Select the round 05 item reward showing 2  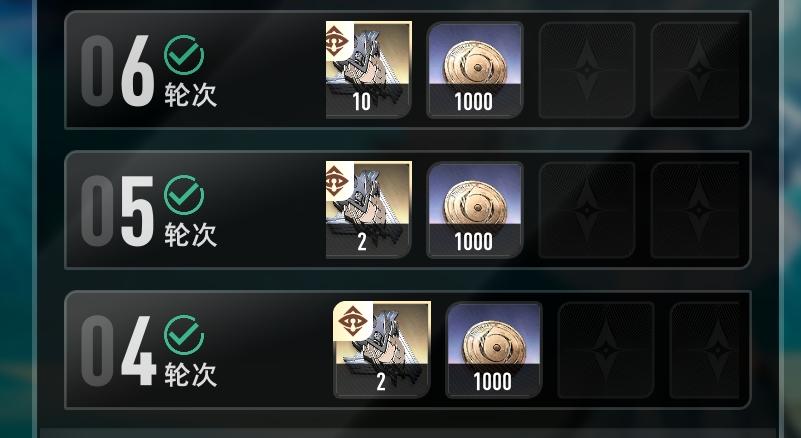click(x=368, y=210)
